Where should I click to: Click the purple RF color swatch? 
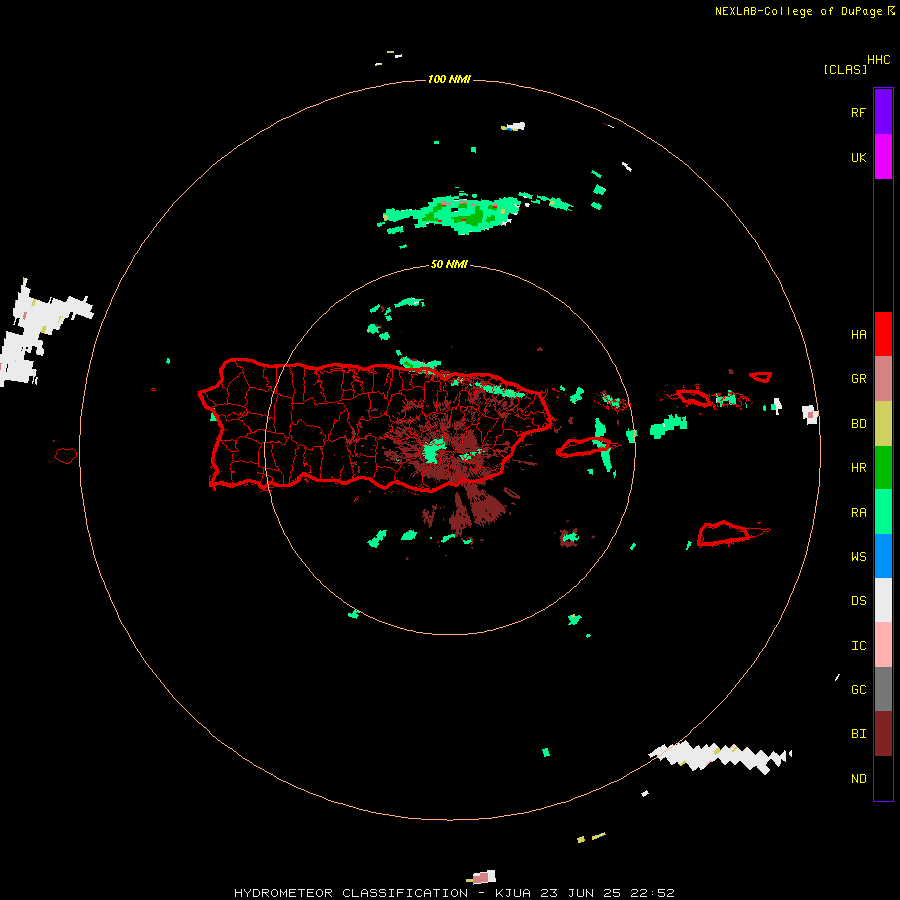pyautogui.click(x=883, y=112)
